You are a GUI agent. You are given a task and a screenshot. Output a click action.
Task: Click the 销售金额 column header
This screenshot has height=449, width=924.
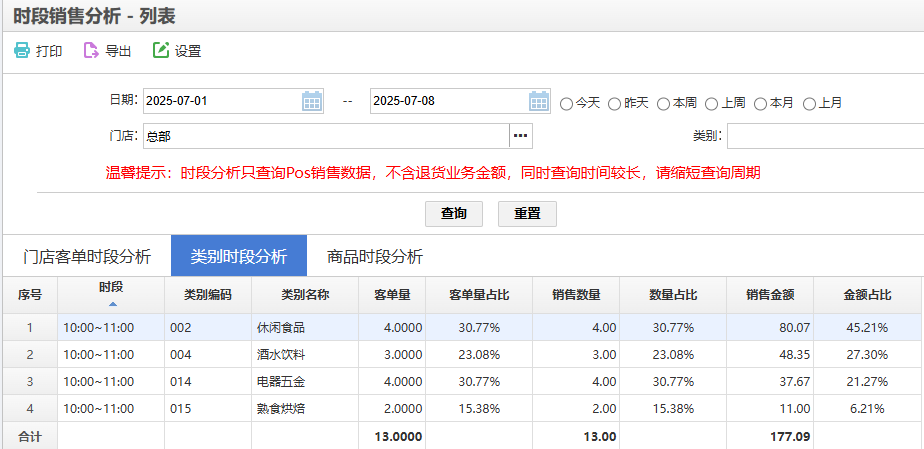coord(770,295)
